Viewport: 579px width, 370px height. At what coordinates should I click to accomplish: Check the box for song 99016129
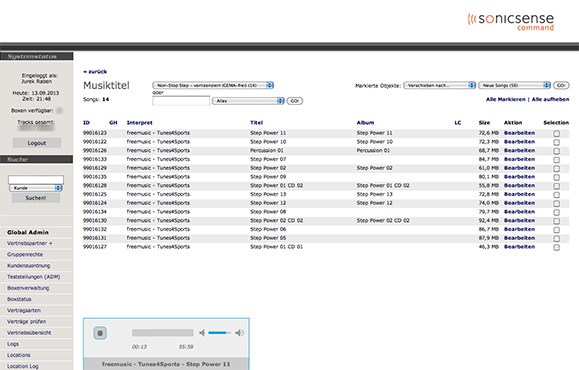tap(556, 168)
